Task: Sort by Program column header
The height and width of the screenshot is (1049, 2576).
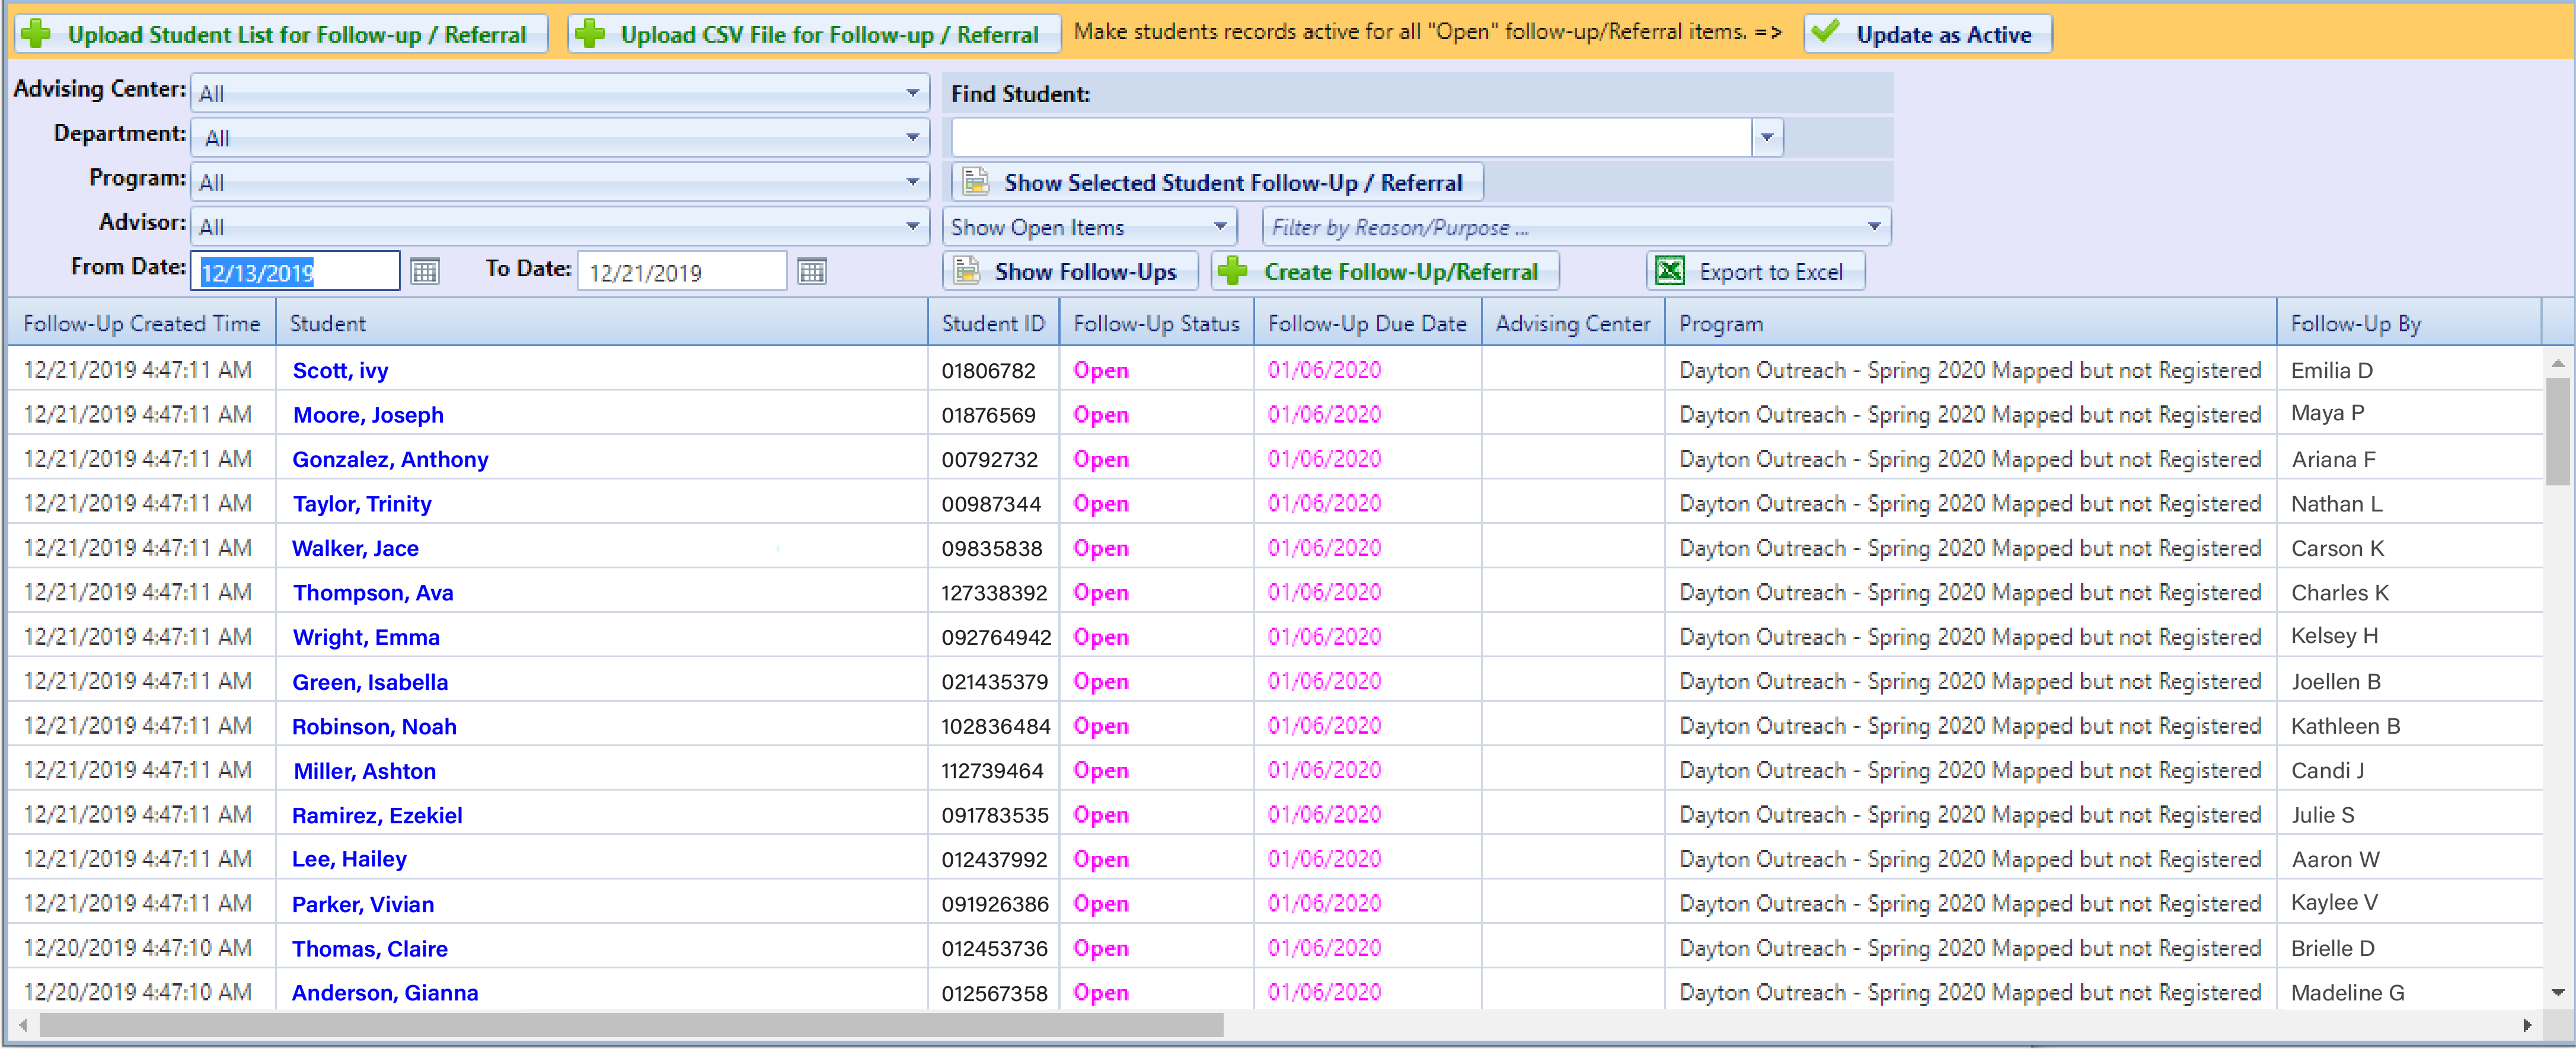Action: (1970, 323)
